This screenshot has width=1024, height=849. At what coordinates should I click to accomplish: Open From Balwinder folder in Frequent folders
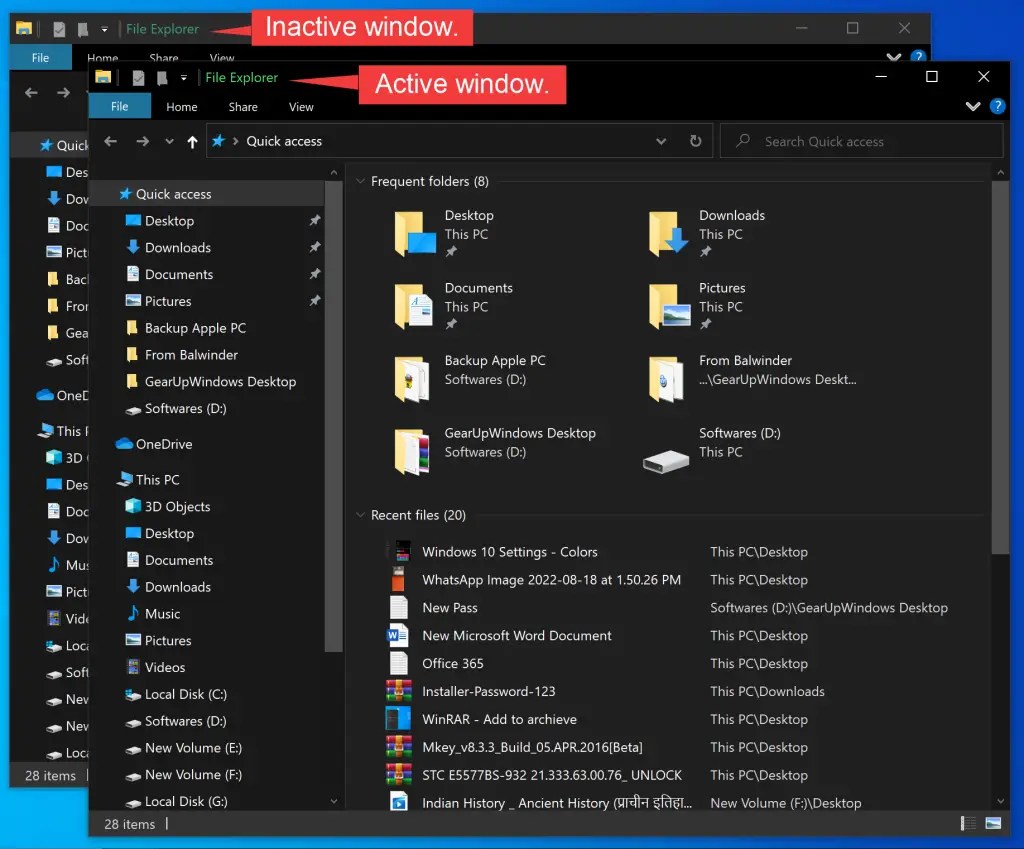(x=666, y=378)
